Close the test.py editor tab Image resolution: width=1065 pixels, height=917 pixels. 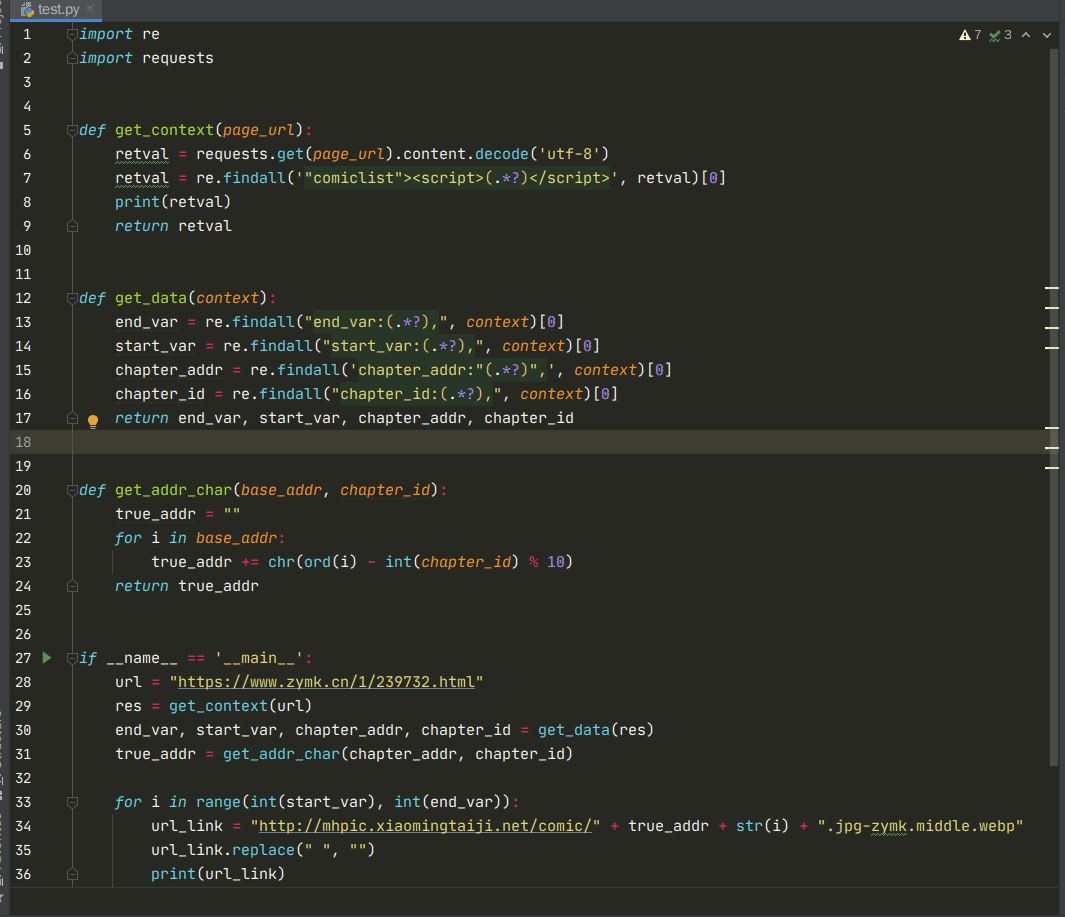[91, 9]
